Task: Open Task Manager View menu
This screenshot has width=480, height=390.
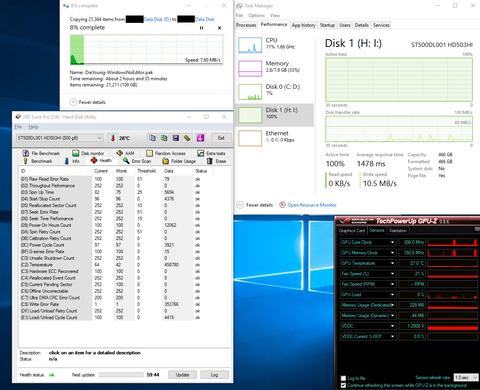Action: pyautogui.click(x=275, y=15)
